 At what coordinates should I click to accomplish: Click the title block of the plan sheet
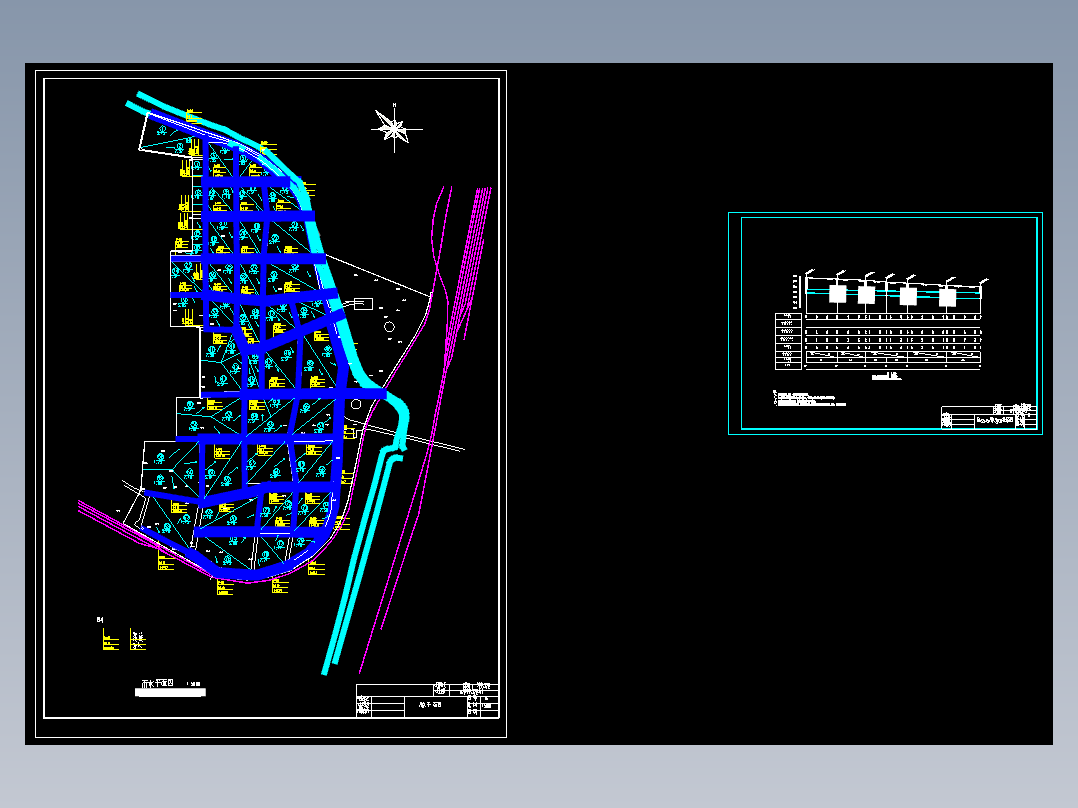(428, 701)
